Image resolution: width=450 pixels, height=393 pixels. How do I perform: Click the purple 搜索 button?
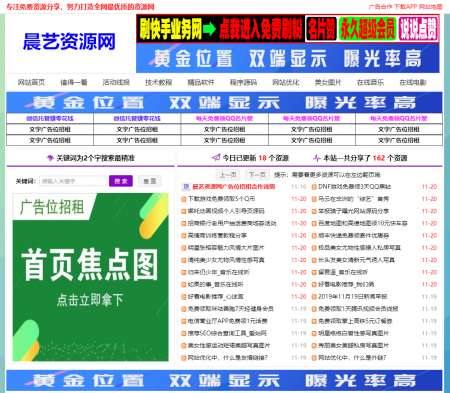121,181
